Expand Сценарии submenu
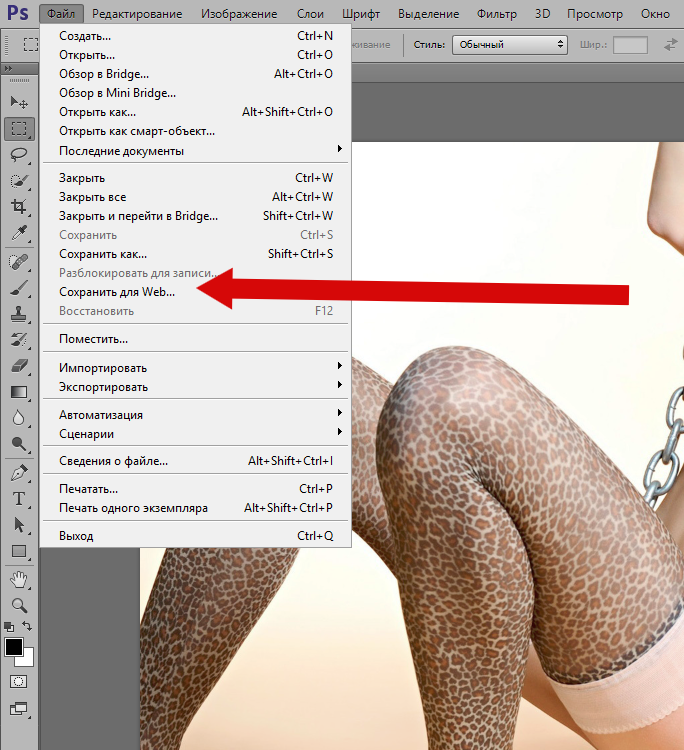This screenshot has height=750, width=684. [x=194, y=434]
